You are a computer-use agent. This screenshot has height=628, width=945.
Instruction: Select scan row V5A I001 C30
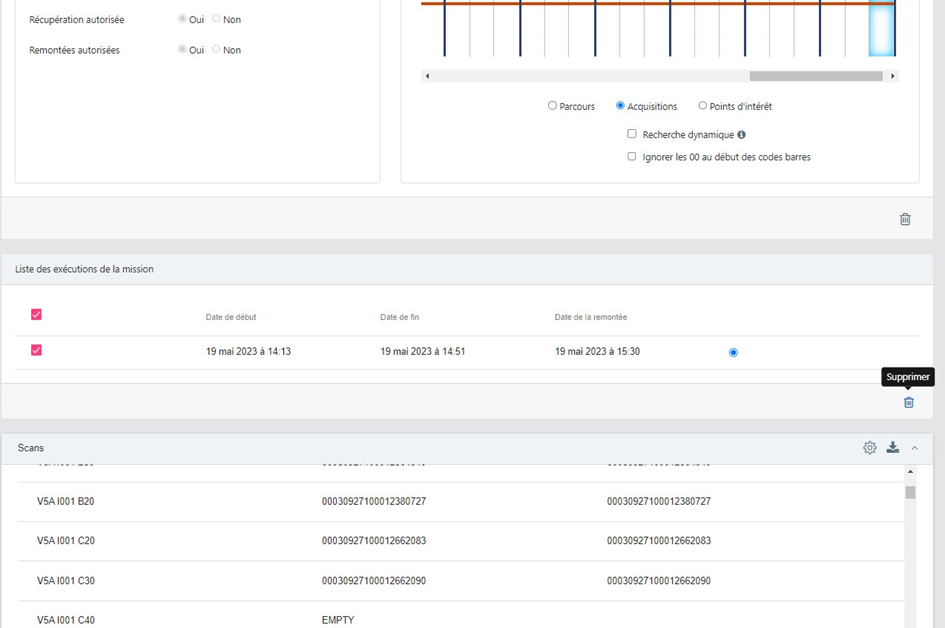click(x=460, y=581)
